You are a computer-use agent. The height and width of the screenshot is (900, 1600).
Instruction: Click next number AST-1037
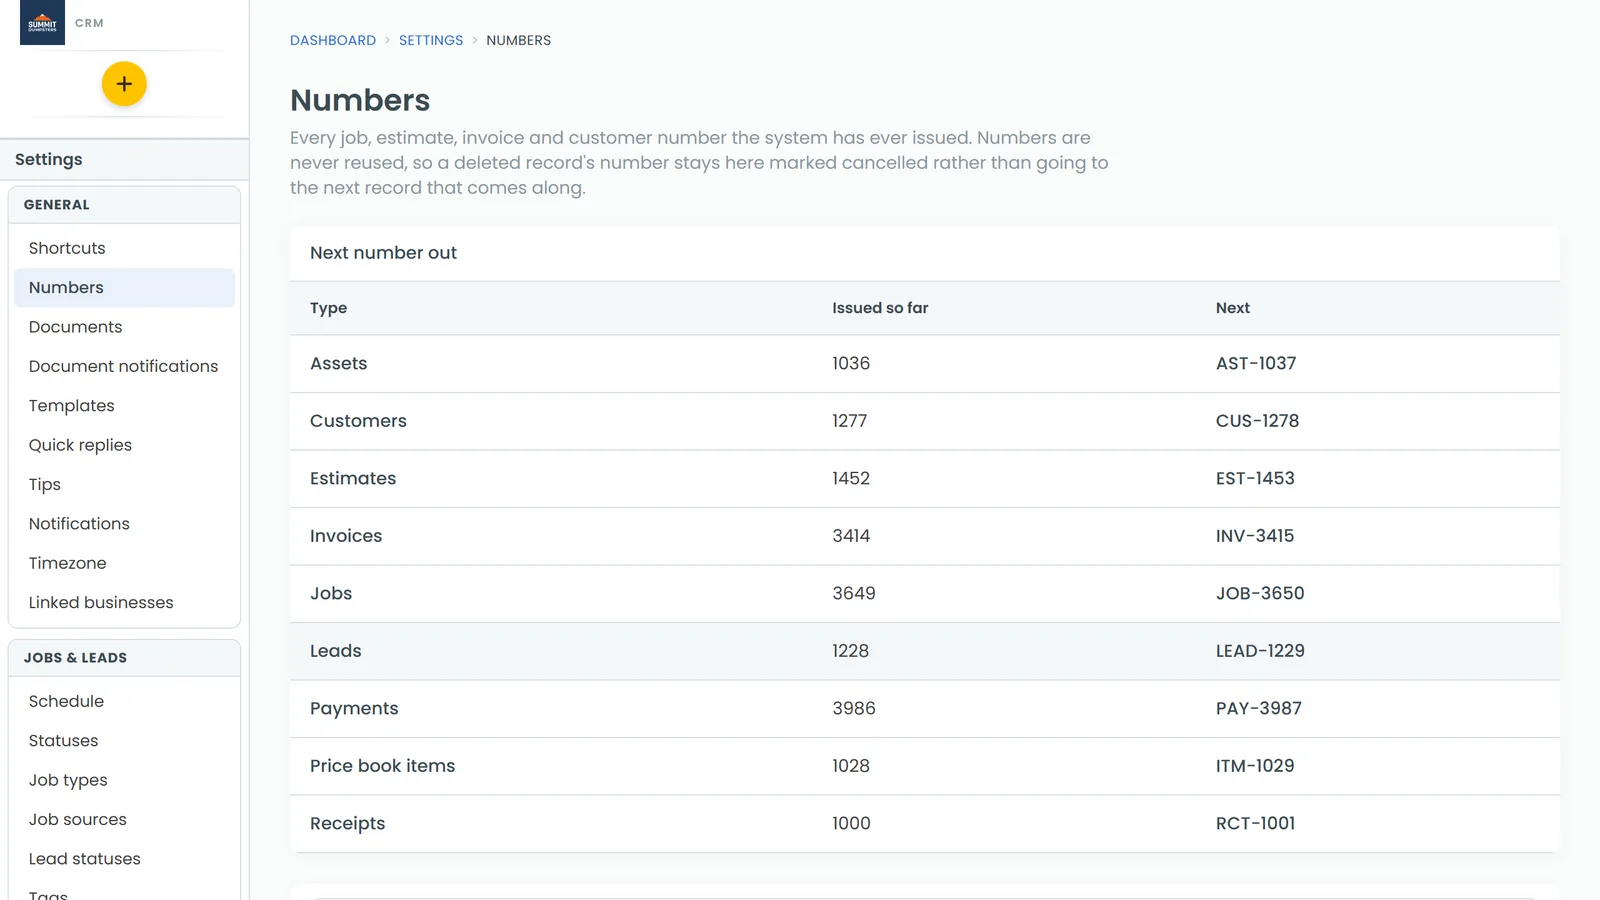click(x=1256, y=363)
